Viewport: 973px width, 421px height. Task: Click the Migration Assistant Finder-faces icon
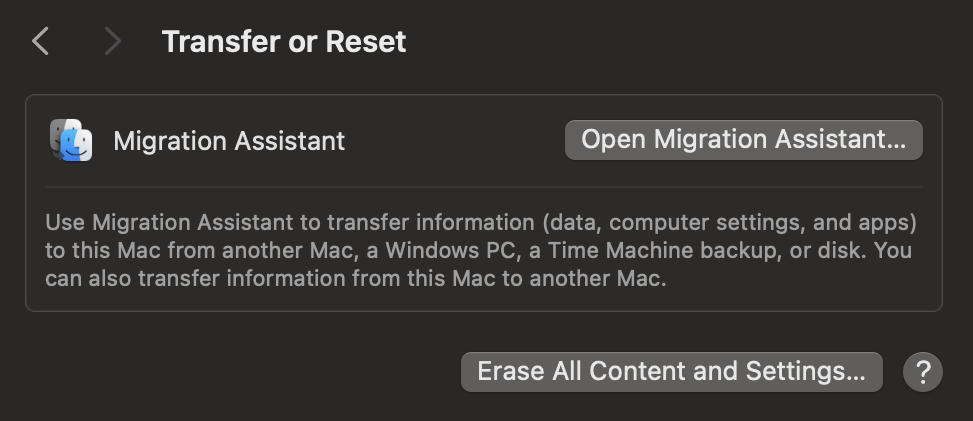71,140
